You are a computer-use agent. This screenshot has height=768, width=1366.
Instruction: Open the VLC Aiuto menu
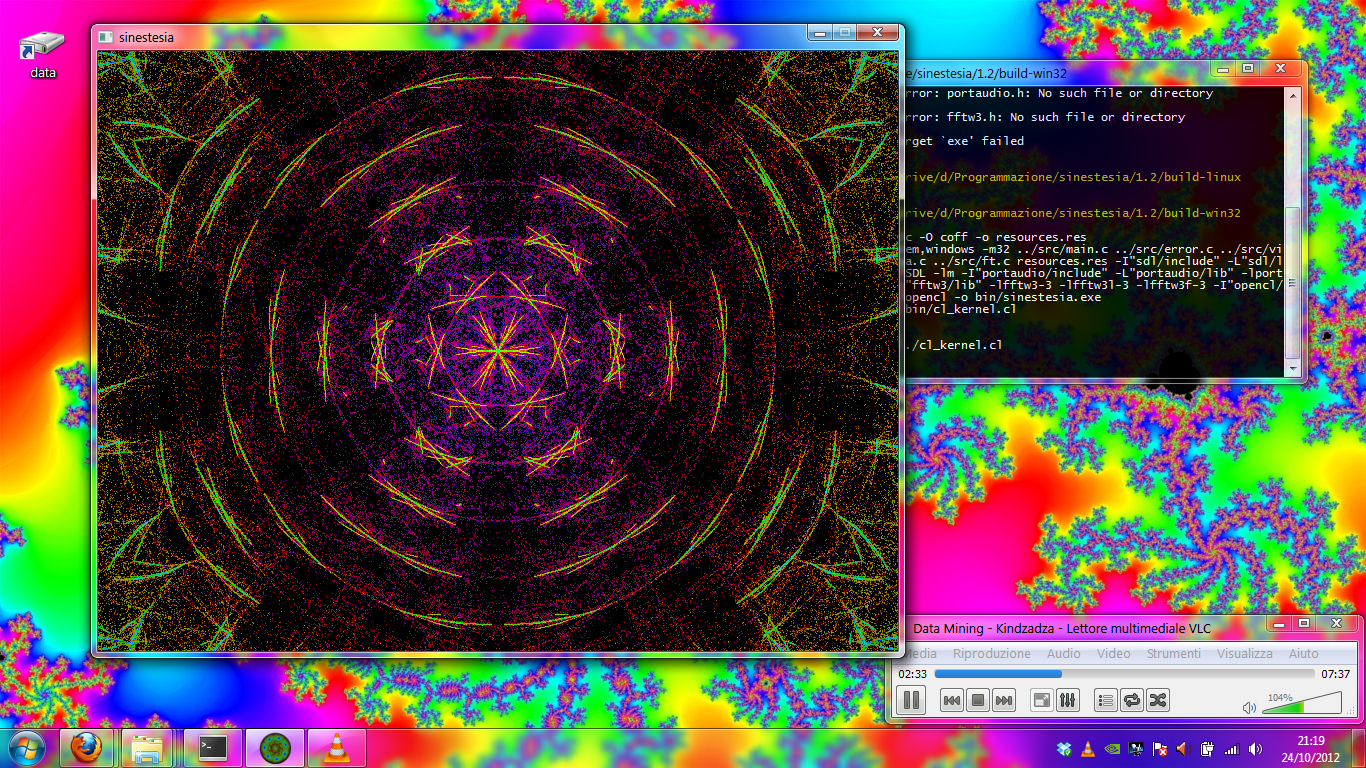click(1304, 653)
